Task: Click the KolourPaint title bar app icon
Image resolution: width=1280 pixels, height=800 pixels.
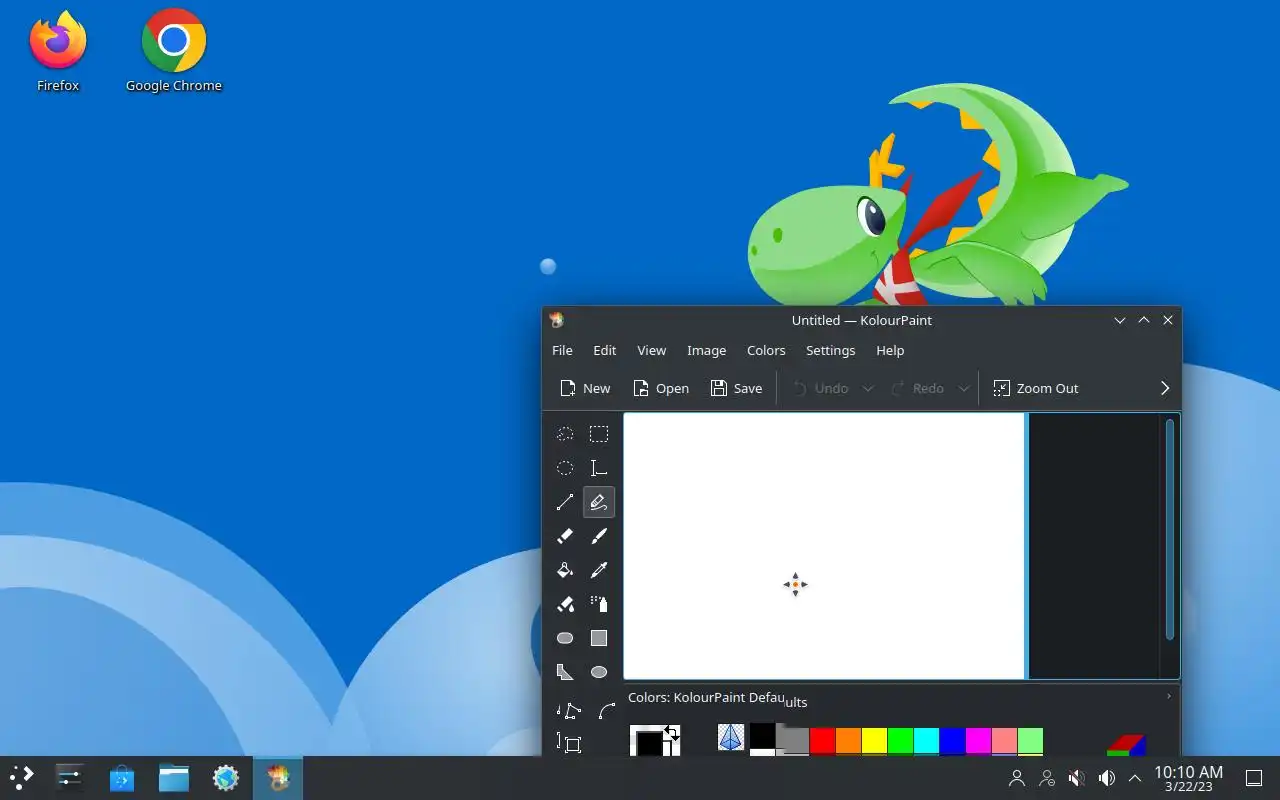Action: click(557, 320)
